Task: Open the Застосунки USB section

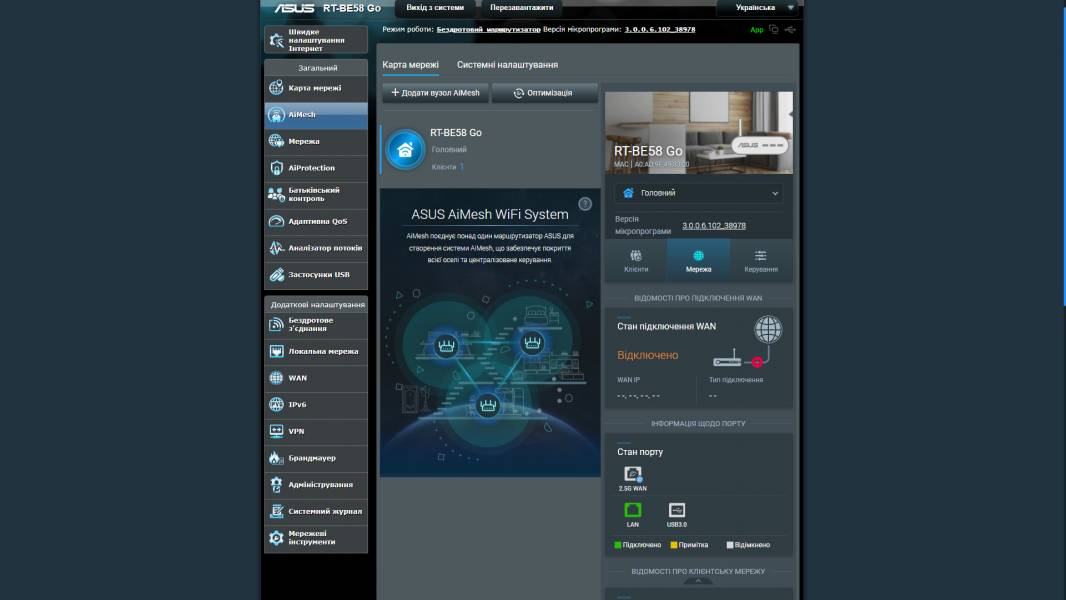Action: (315, 274)
